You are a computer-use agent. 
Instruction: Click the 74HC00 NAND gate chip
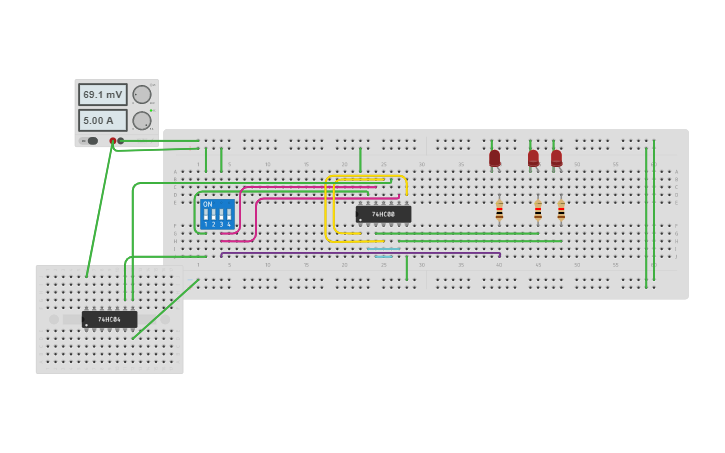(x=383, y=214)
